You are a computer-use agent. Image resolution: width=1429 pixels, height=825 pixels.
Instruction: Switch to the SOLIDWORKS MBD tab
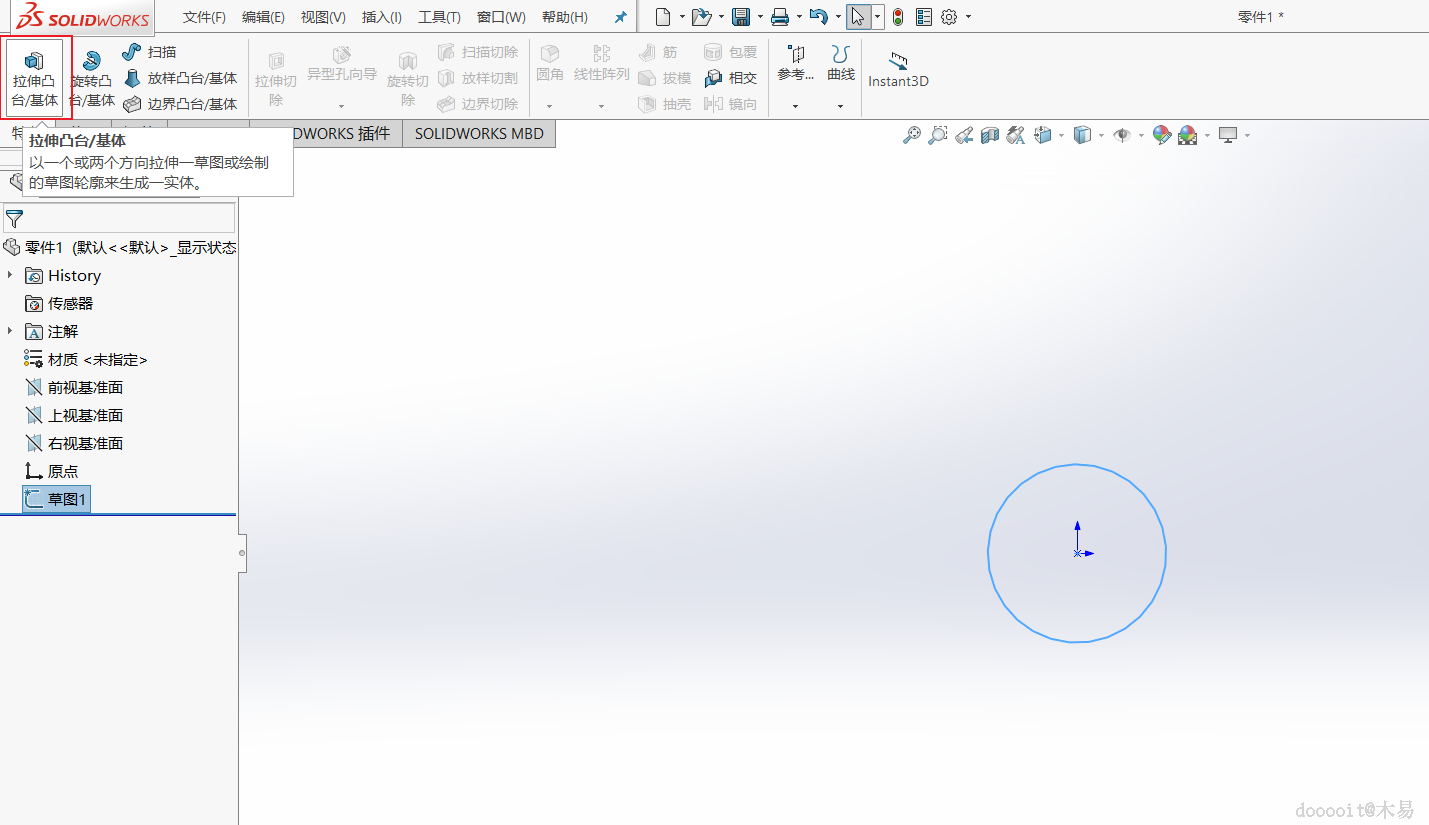tap(479, 134)
